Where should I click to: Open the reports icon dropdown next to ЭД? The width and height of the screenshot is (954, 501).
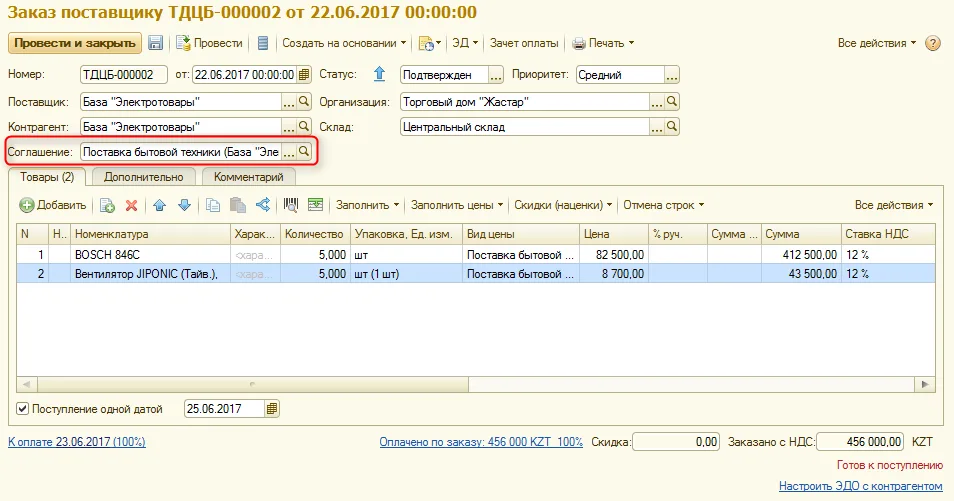tap(430, 43)
